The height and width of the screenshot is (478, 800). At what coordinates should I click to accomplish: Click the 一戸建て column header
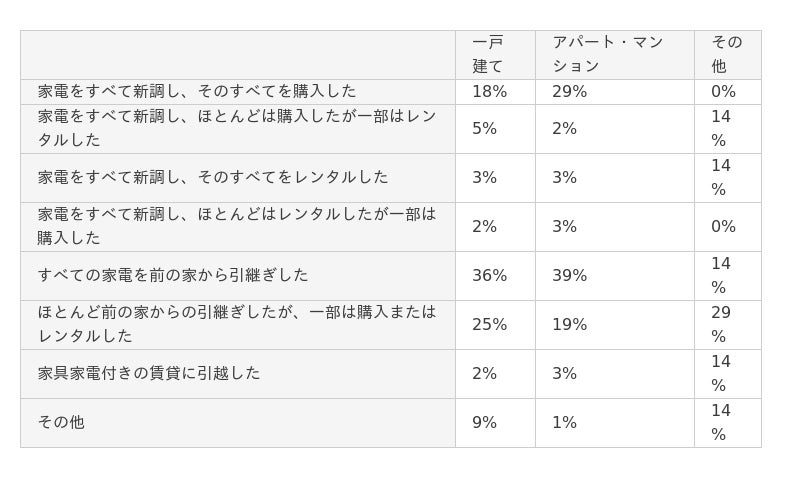(x=495, y=55)
